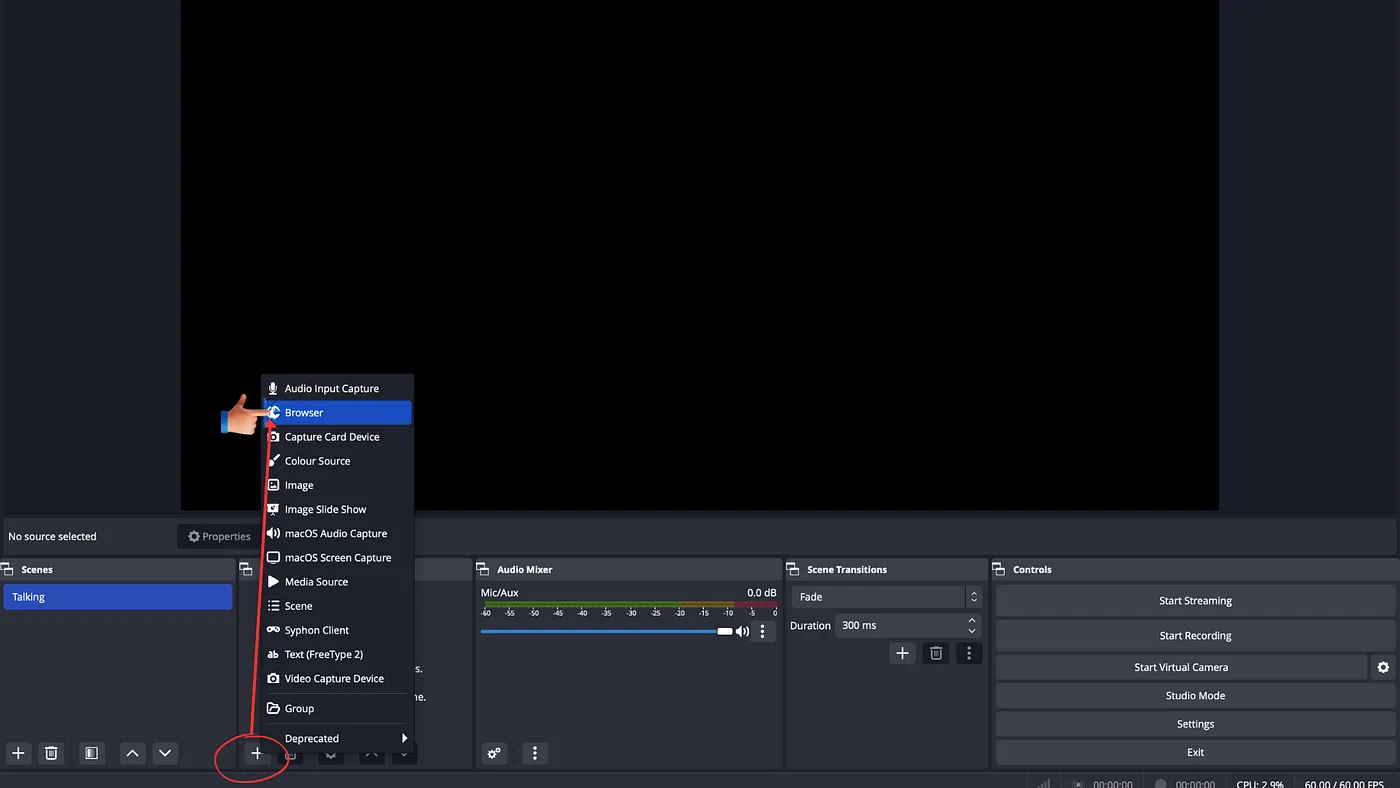This screenshot has height=788, width=1400.
Task: Move the scene up with the arrow icon
Action: (132, 753)
